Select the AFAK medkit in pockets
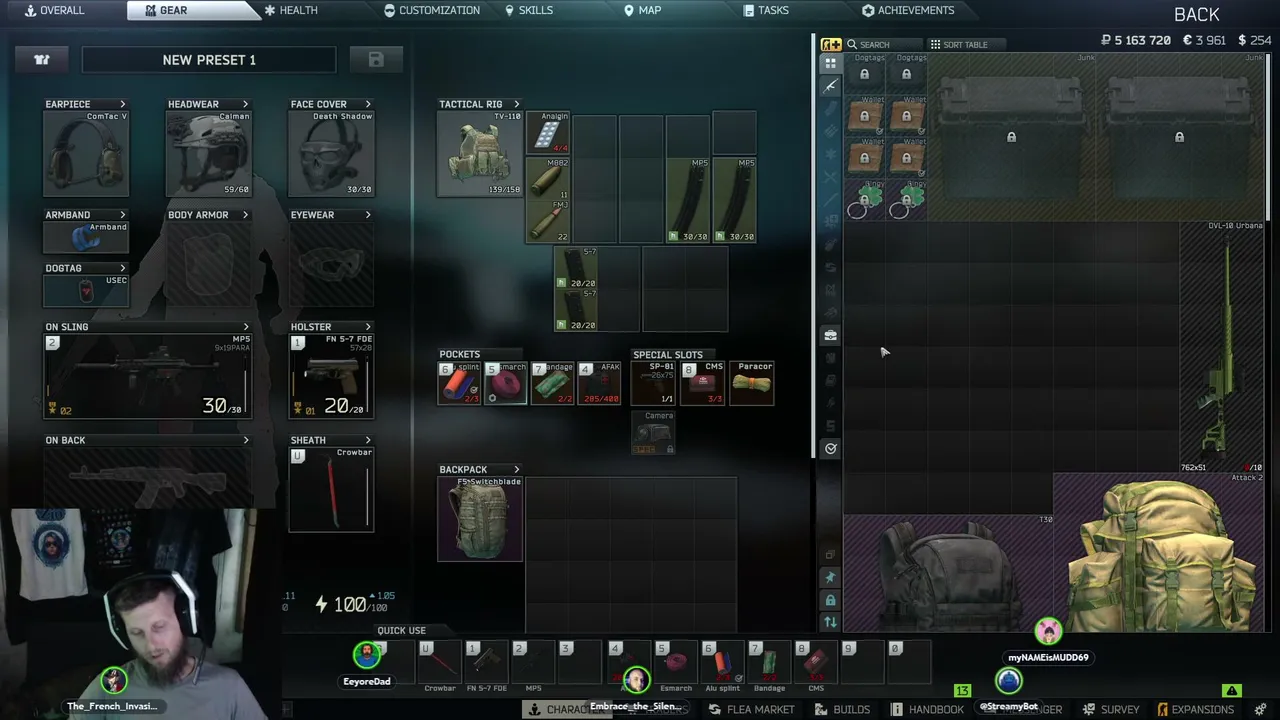This screenshot has height=720, width=1280. pos(598,383)
